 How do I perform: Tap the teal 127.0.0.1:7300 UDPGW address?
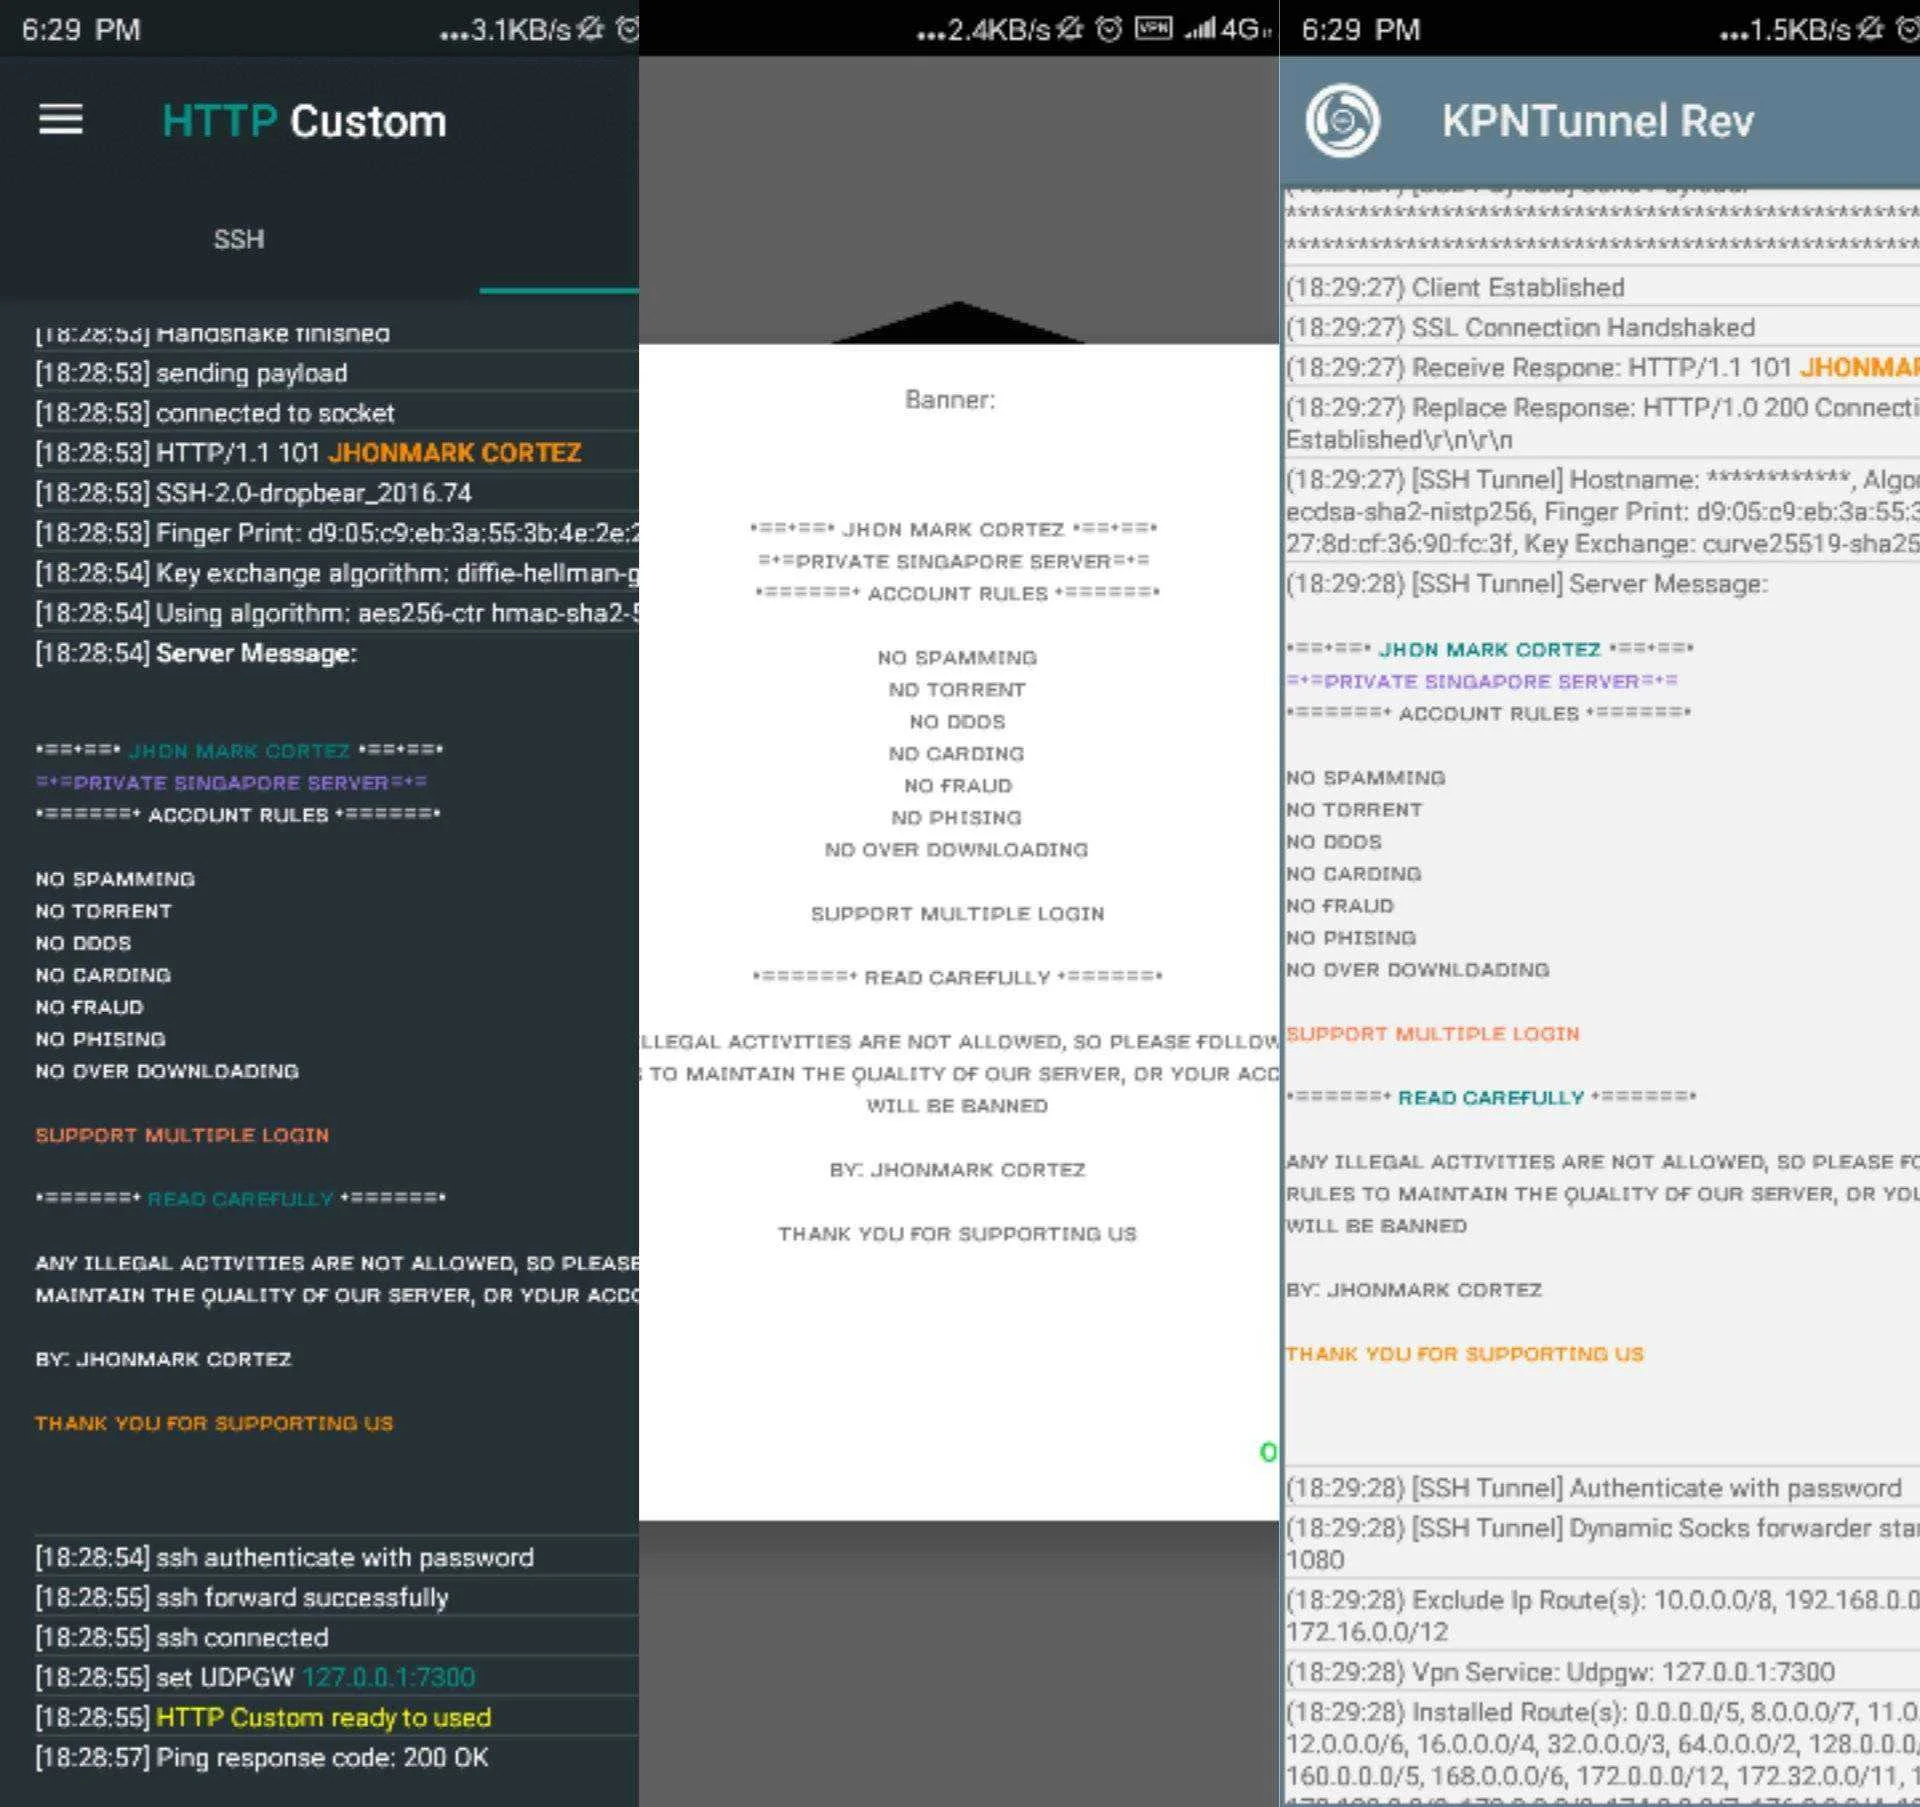point(389,1677)
